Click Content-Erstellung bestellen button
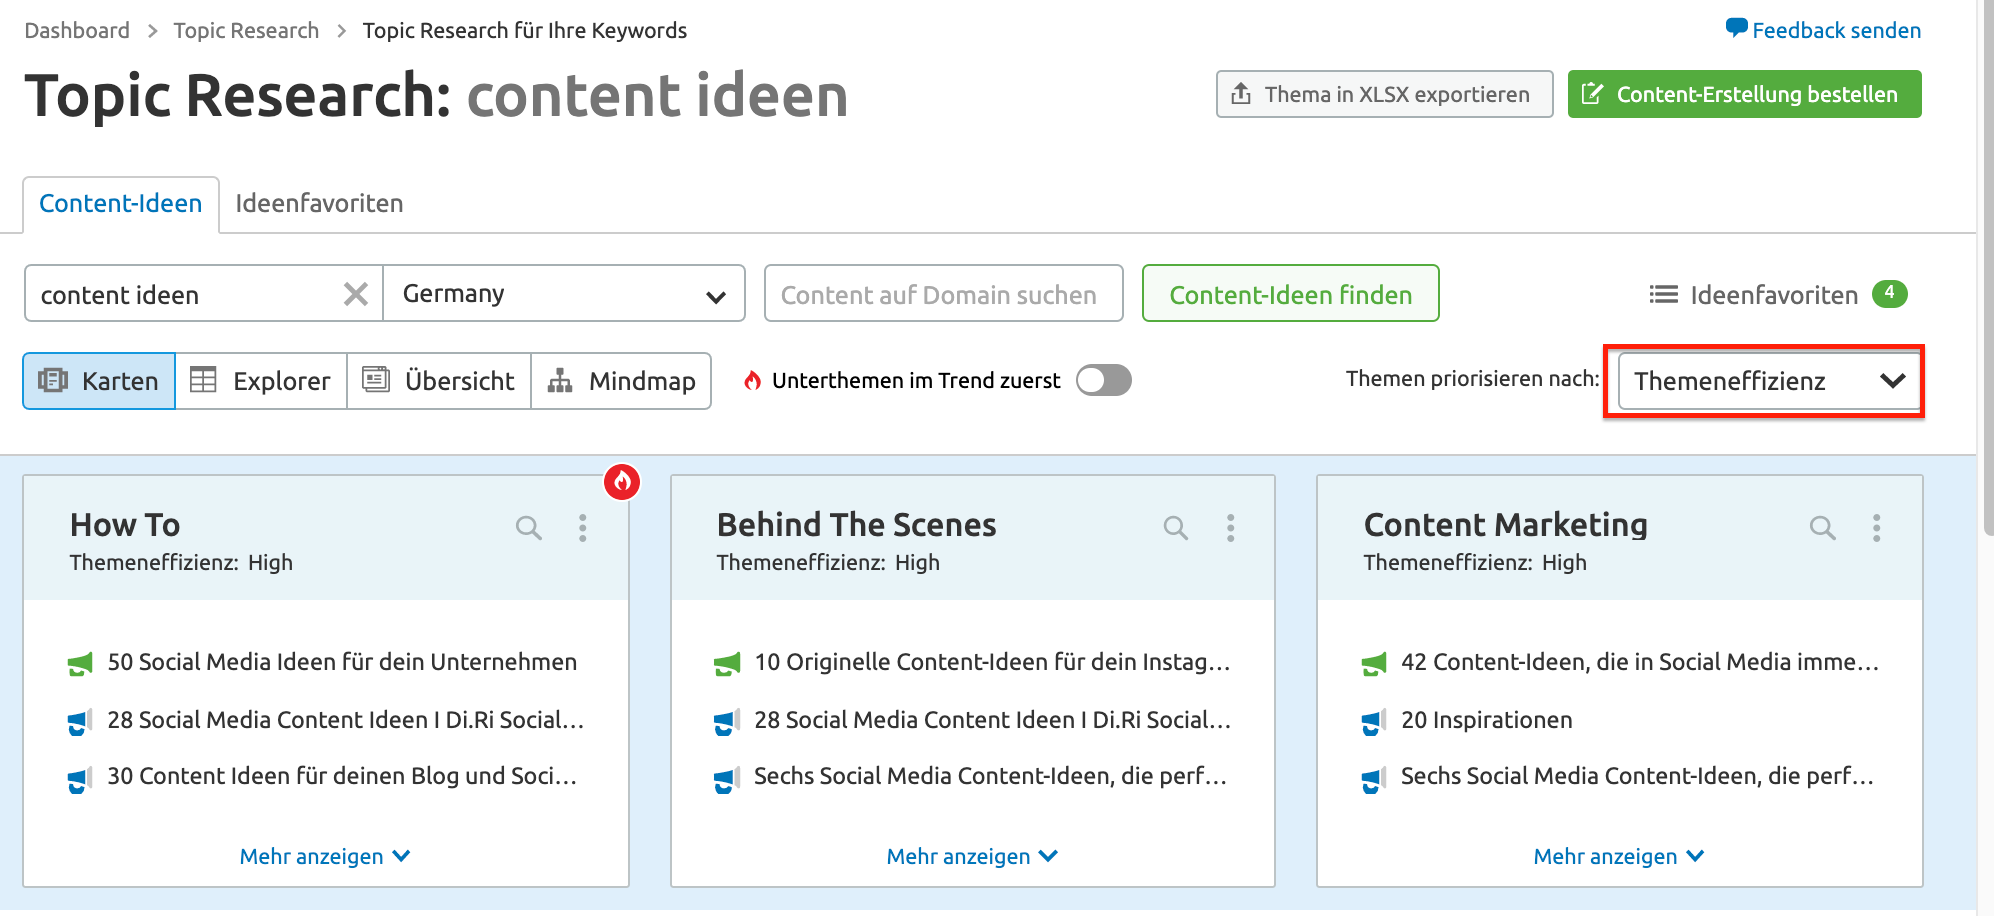This screenshot has height=916, width=1994. [x=1744, y=94]
